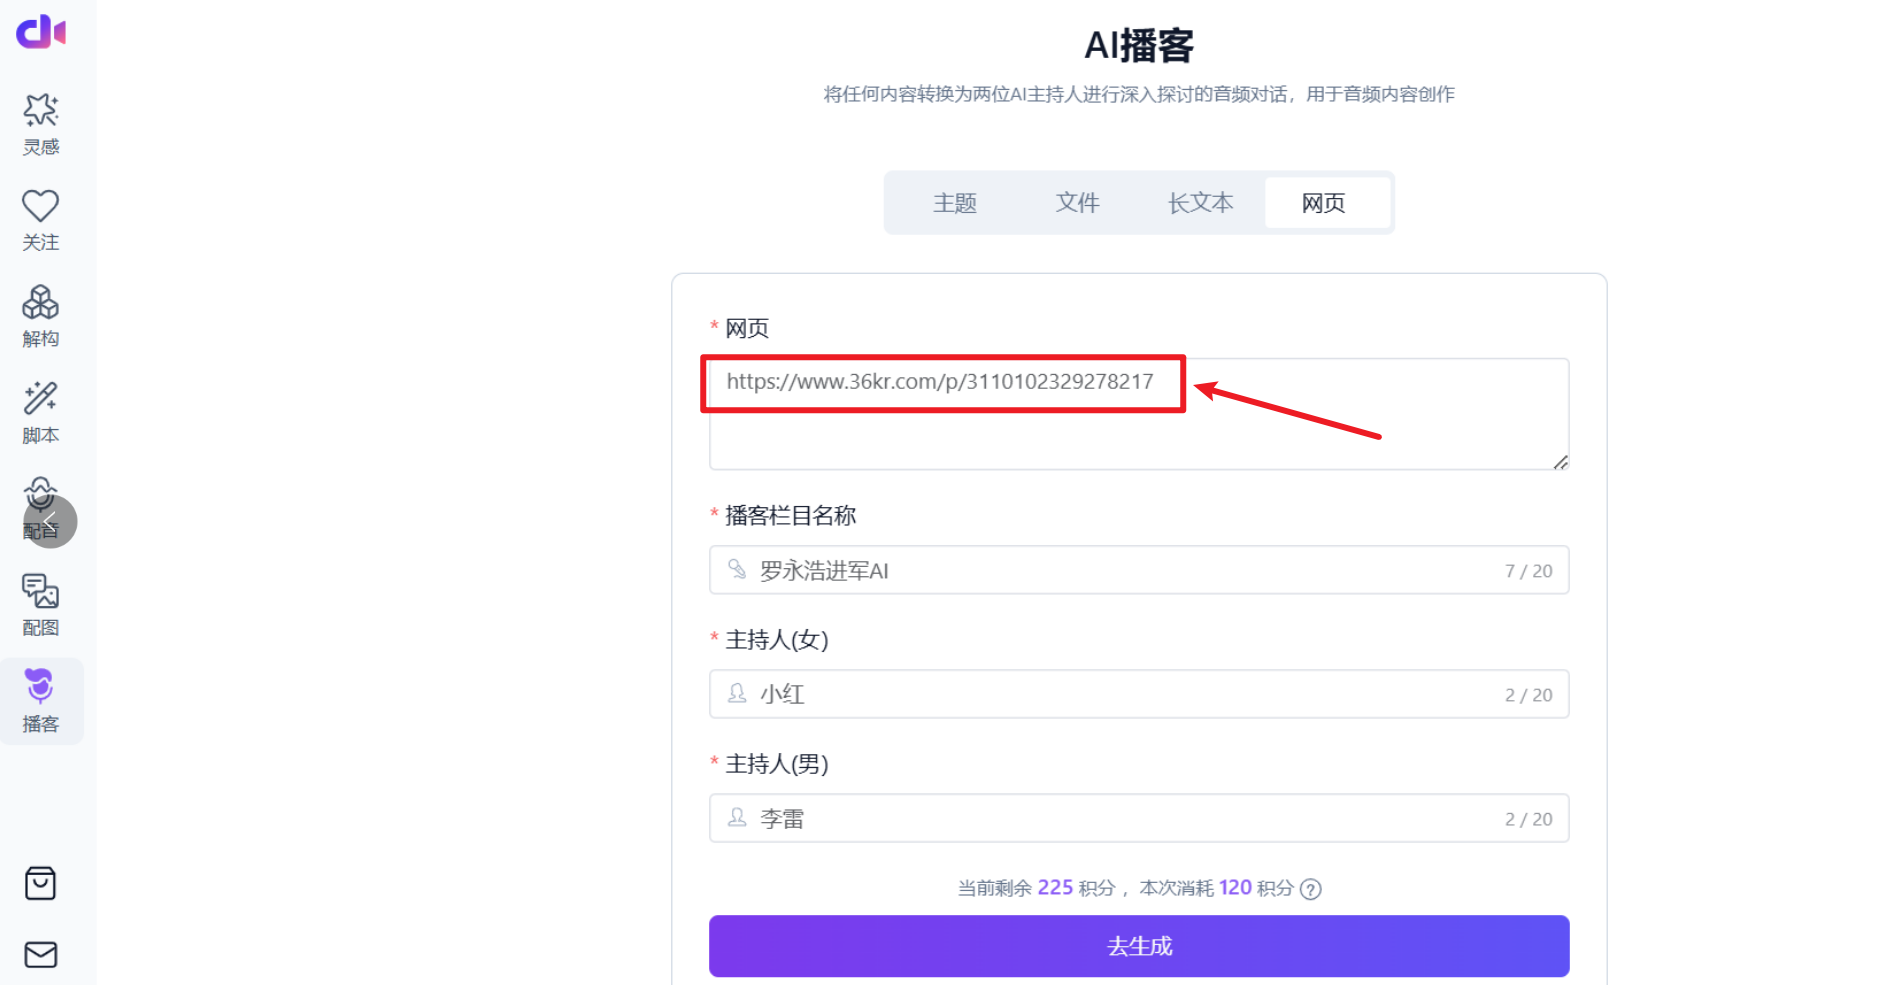Open the mail icon in sidebar

[40, 955]
